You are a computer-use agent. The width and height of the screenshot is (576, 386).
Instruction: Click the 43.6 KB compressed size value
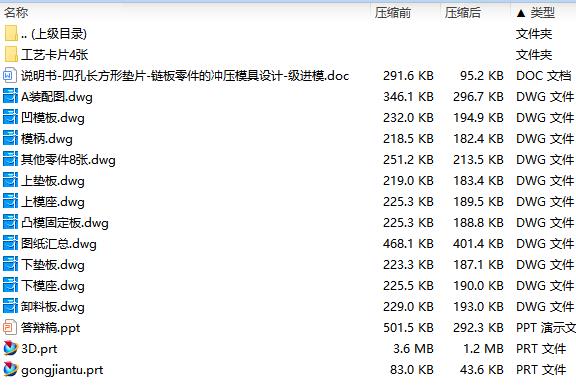tap(482, 369)
